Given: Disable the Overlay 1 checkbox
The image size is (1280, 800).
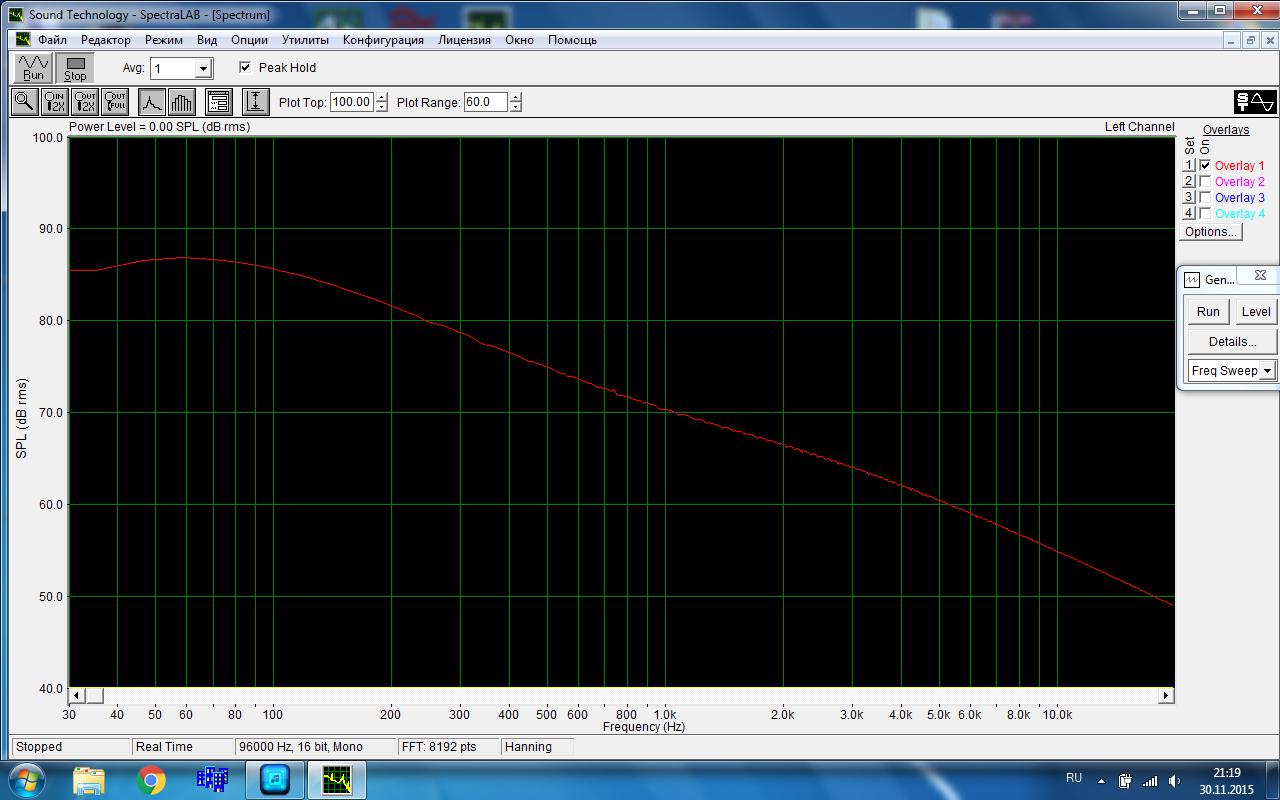Looking at the screenshot, I should click(1205, 166).
